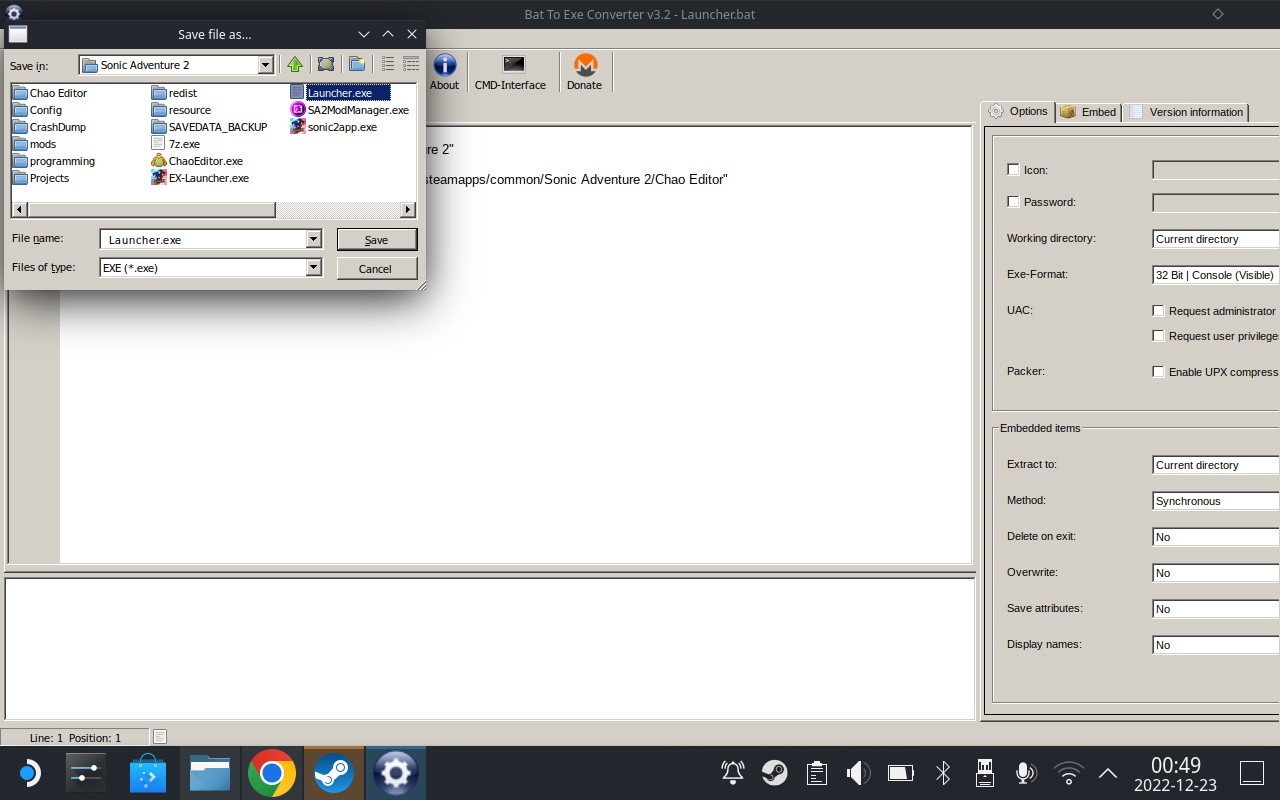This screenshot has height=800, width=1280.
Task: Open the Files of type dropdown
Action: point(314,267)
